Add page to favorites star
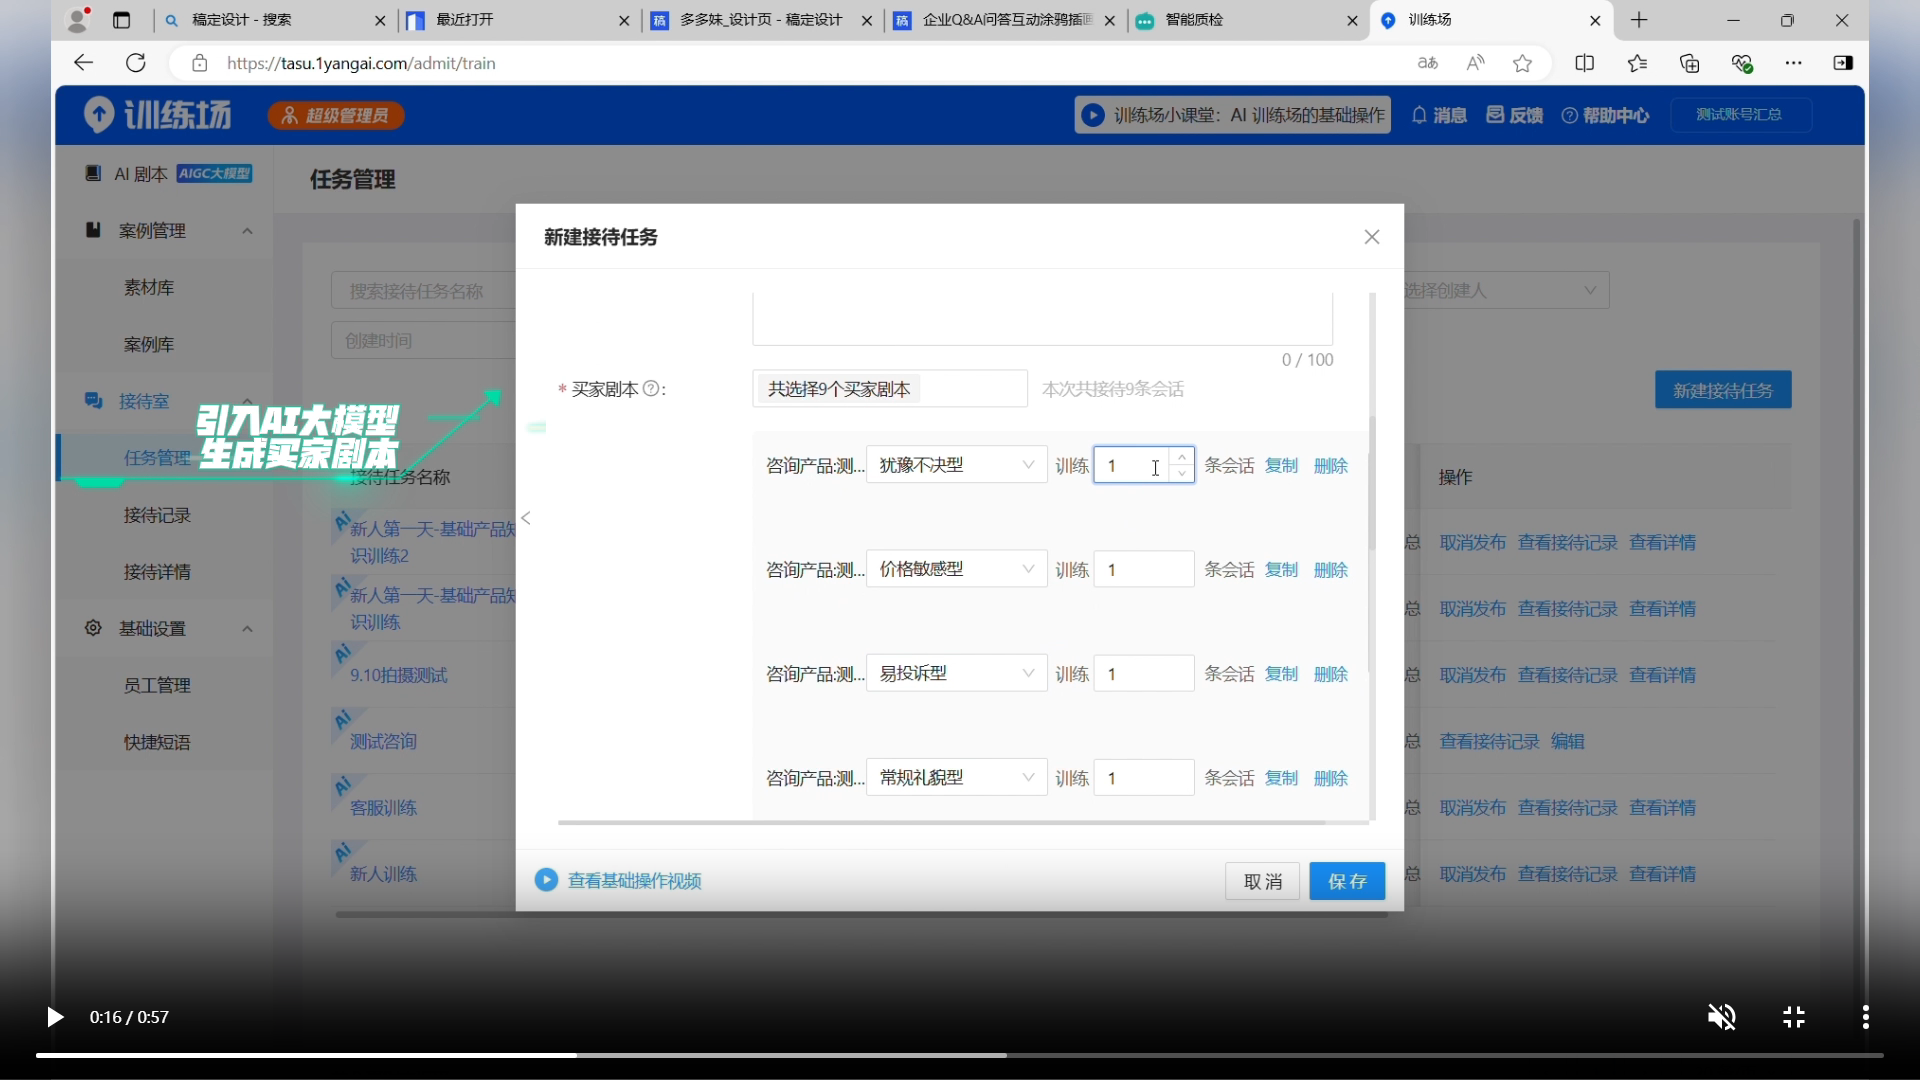The width and height of the screenshot is (1920, 1080). tap(1522, 63)
